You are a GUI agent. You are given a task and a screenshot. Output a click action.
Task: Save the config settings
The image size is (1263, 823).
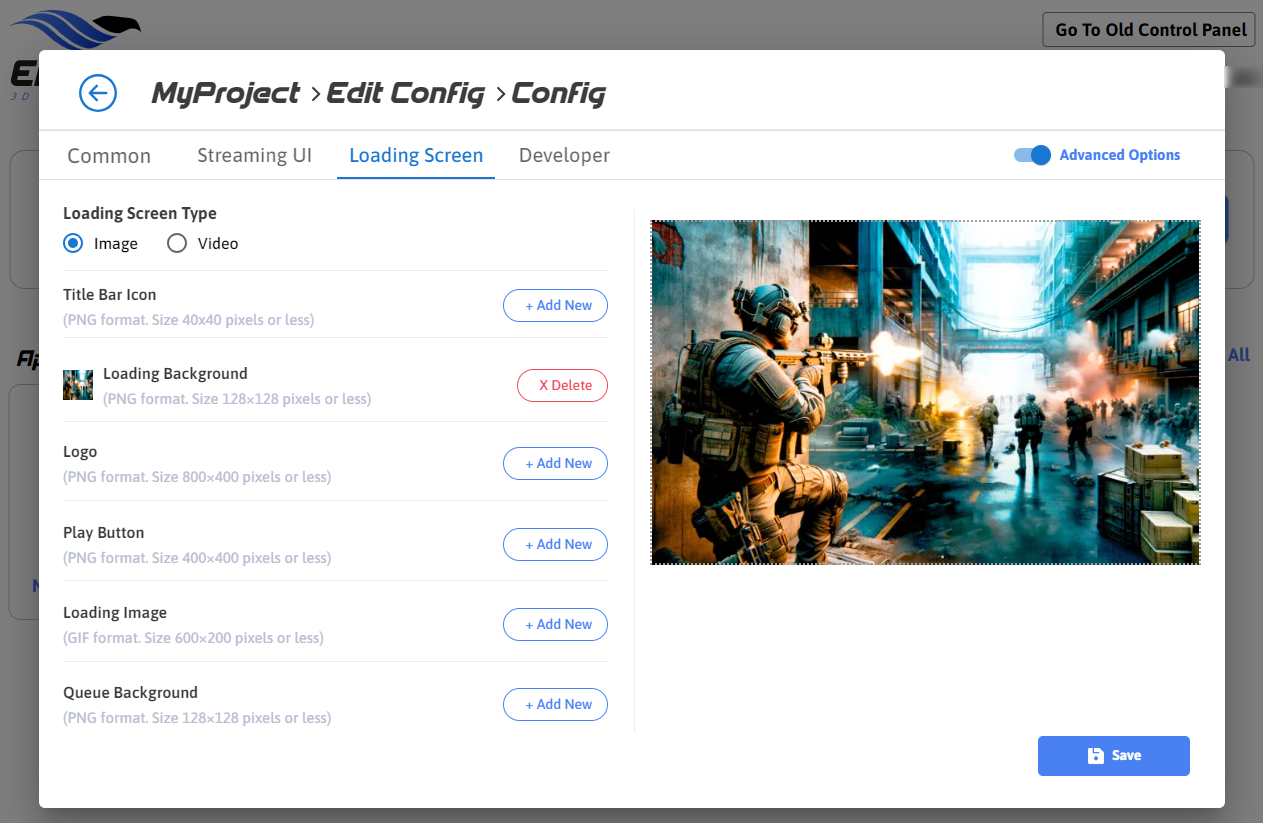pos(1113,756)
